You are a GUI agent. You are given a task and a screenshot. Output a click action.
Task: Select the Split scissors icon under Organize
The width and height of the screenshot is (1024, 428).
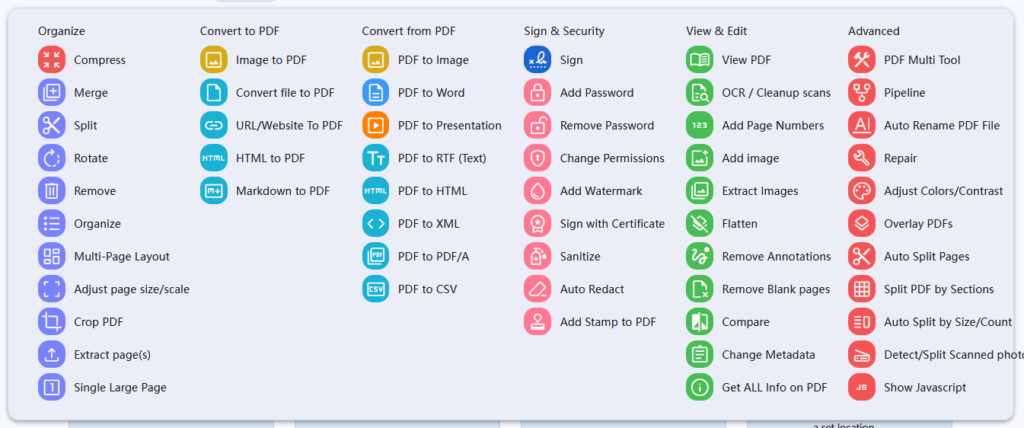tap(51, 125)
